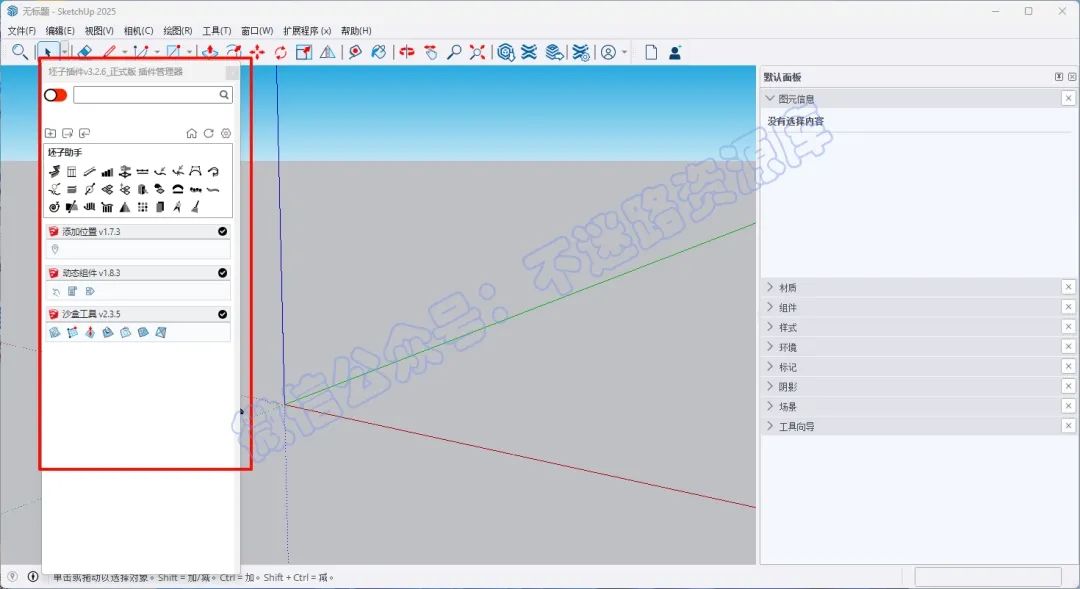
Task: Open the account dropdown arrow
Action: pyautogui.click(x=625, y=52)
